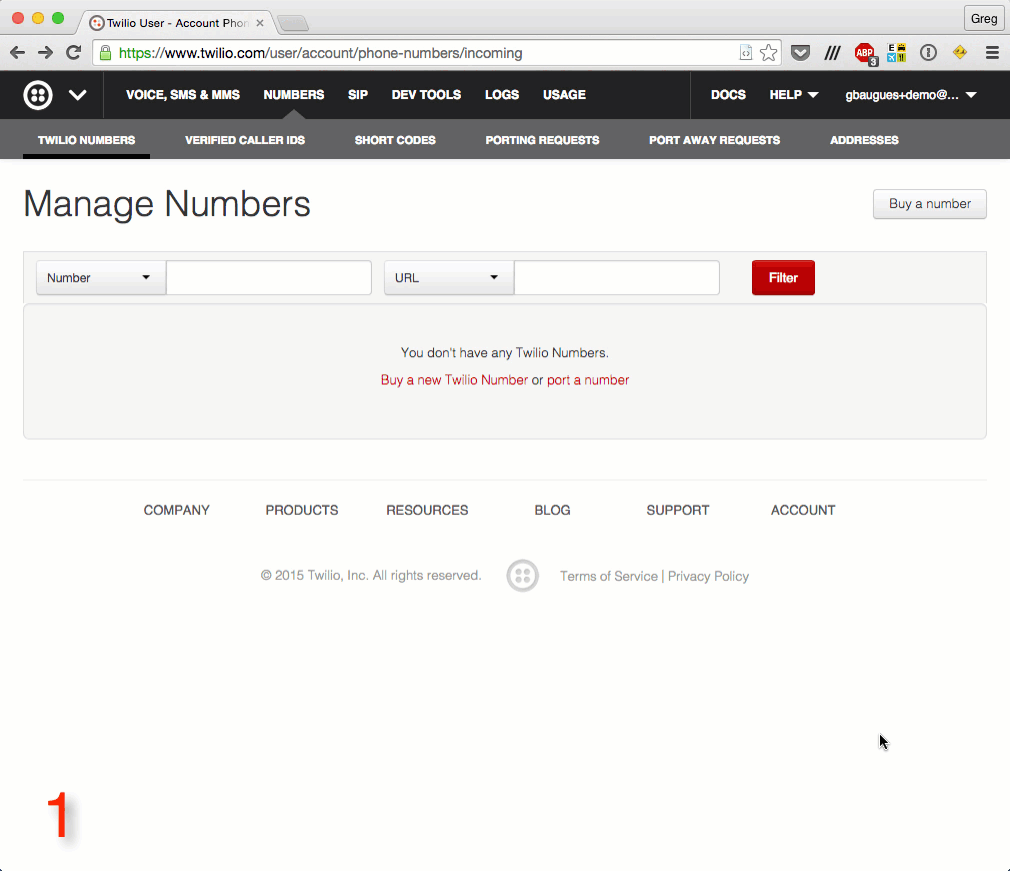Image resolution: width=1010 pixels, height=871 pixels.
Task: Bookmark the page with the star icon
Action: [768, 53]
